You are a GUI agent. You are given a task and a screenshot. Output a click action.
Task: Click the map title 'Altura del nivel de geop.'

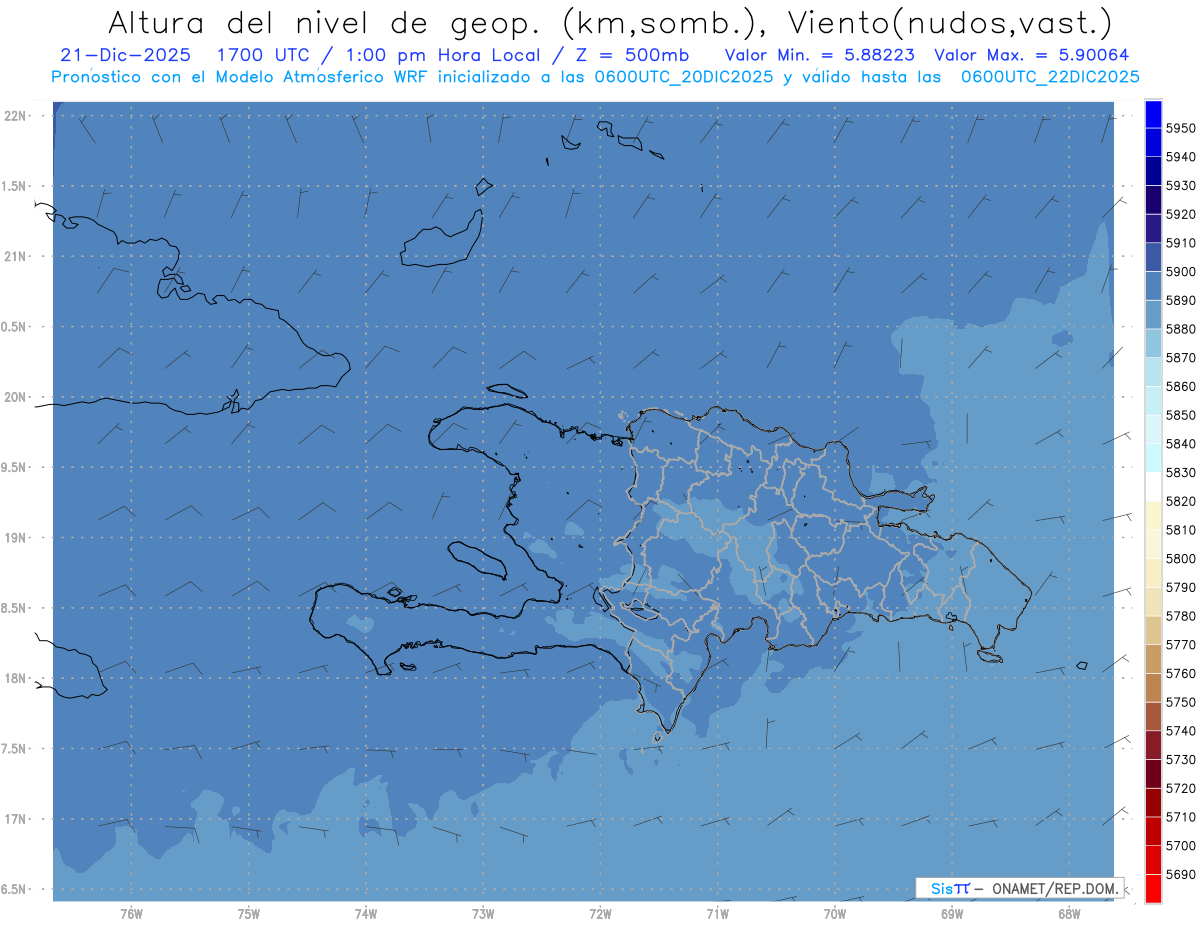pos(326,22)
